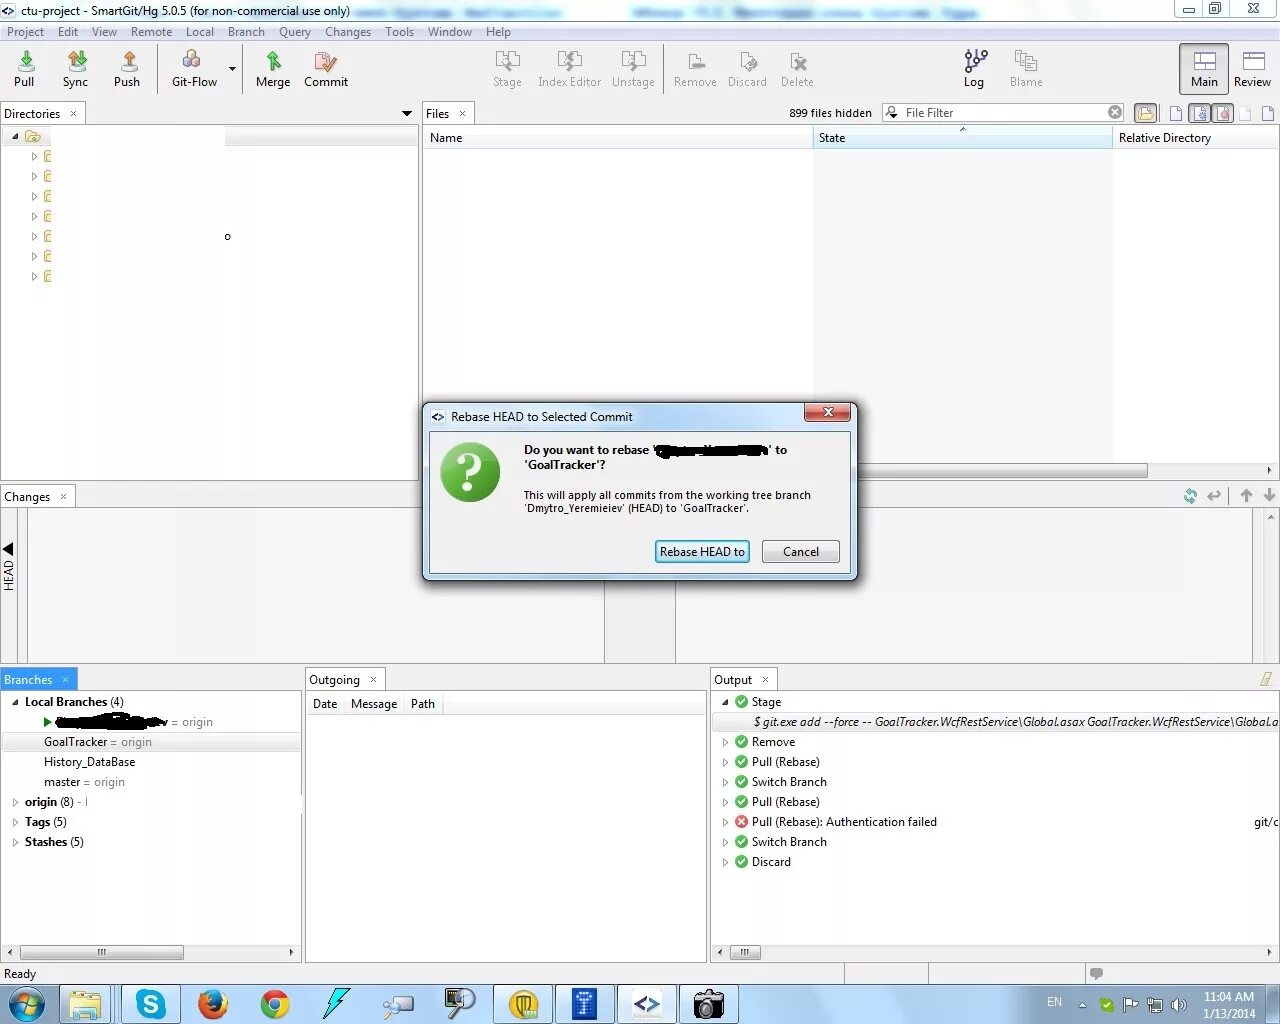Collapse the Local Branches (4) node
This screenshot has height=1024, width=1280.
click(x=15, y=702)
